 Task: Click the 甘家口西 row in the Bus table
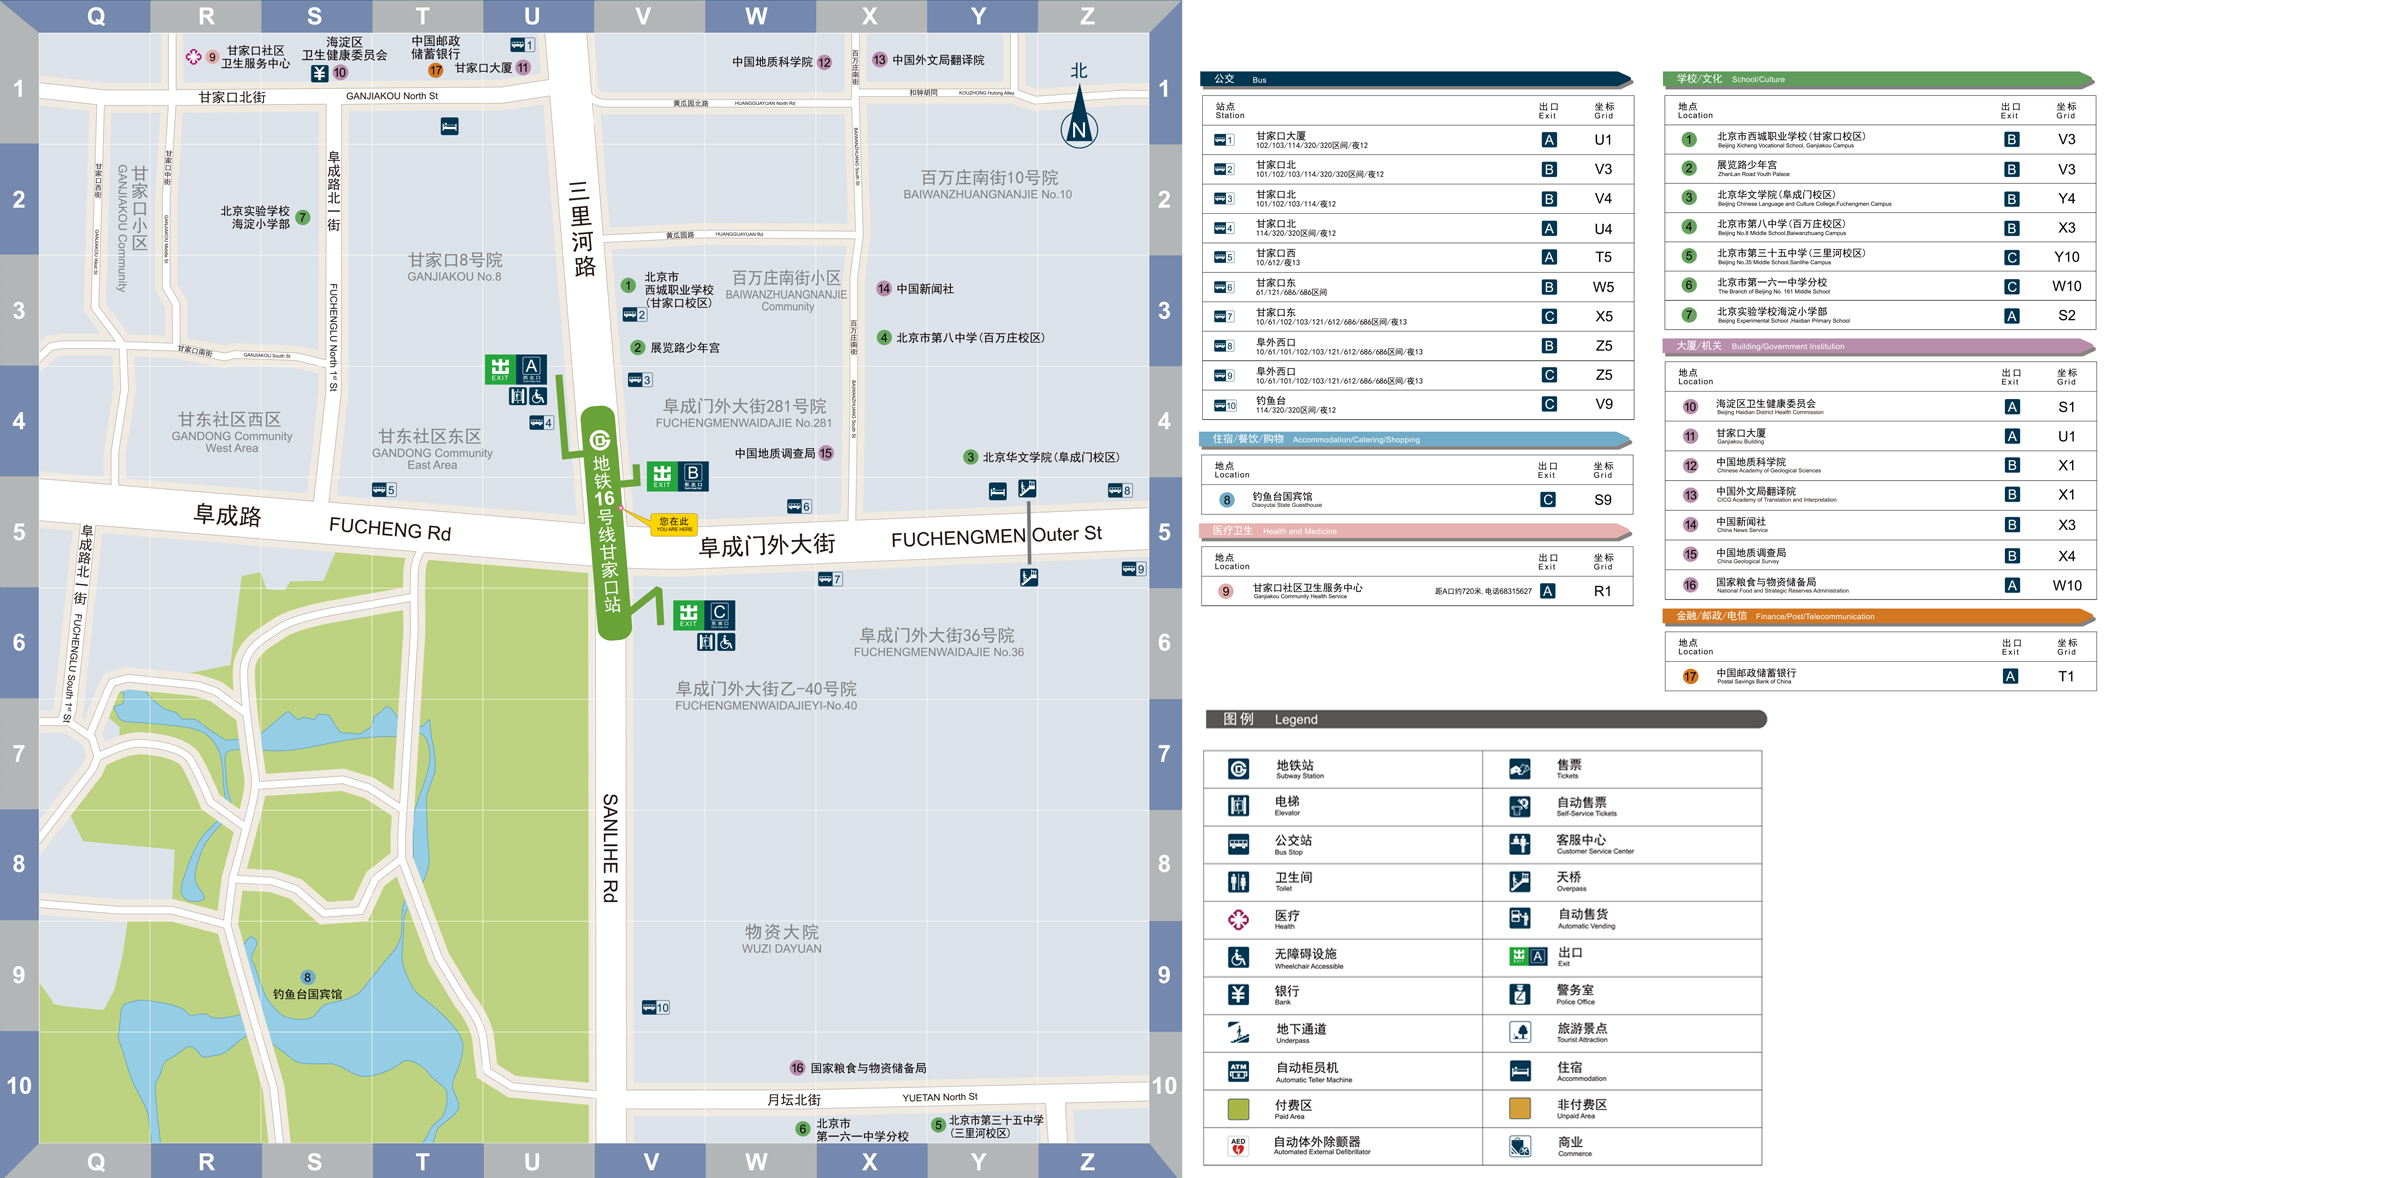coord(1417,257)
